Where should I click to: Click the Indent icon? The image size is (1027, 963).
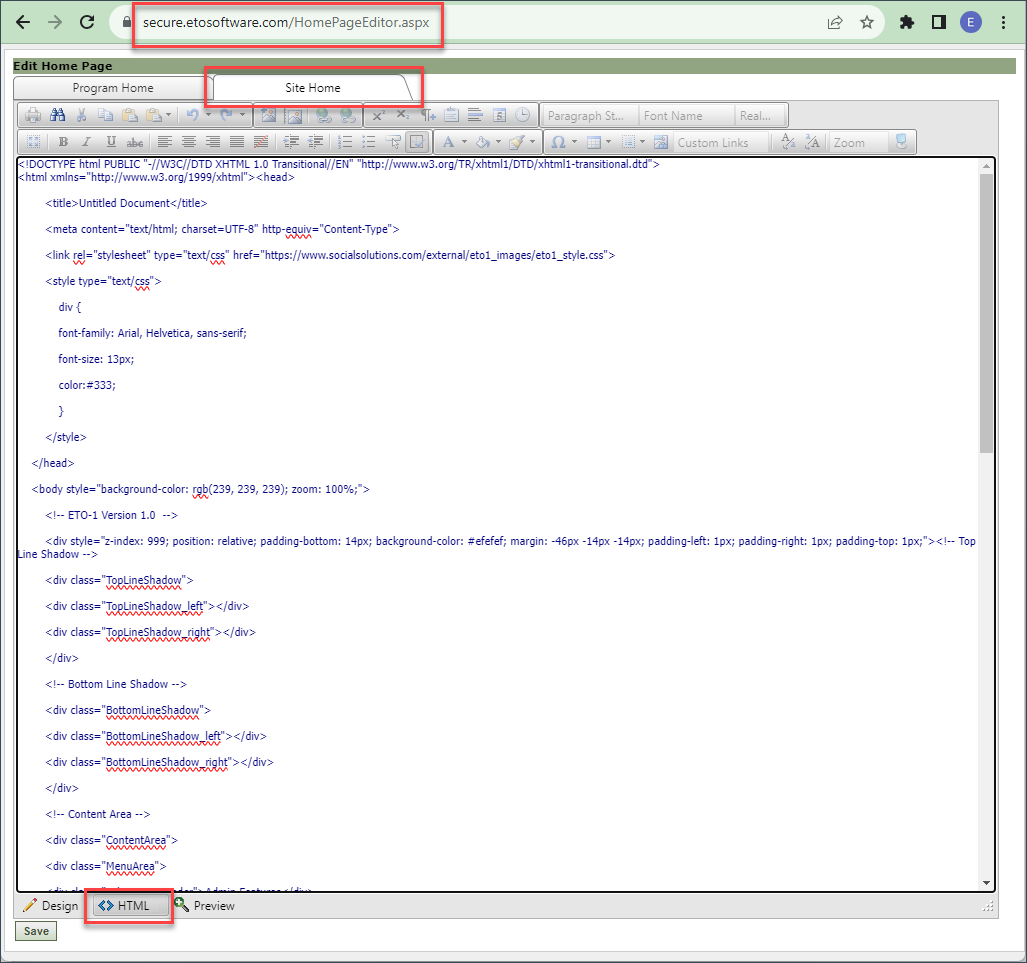click(291, 142)
